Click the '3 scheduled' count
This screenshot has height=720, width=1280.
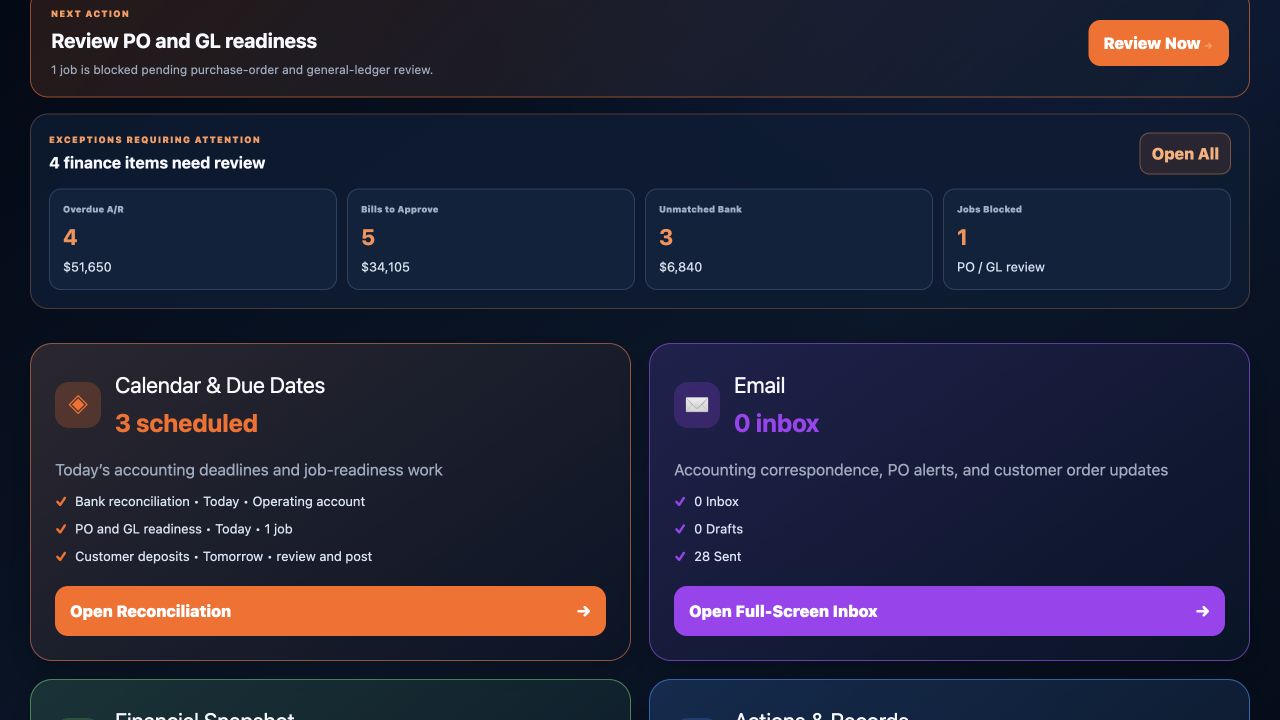[x=186, y=423]
